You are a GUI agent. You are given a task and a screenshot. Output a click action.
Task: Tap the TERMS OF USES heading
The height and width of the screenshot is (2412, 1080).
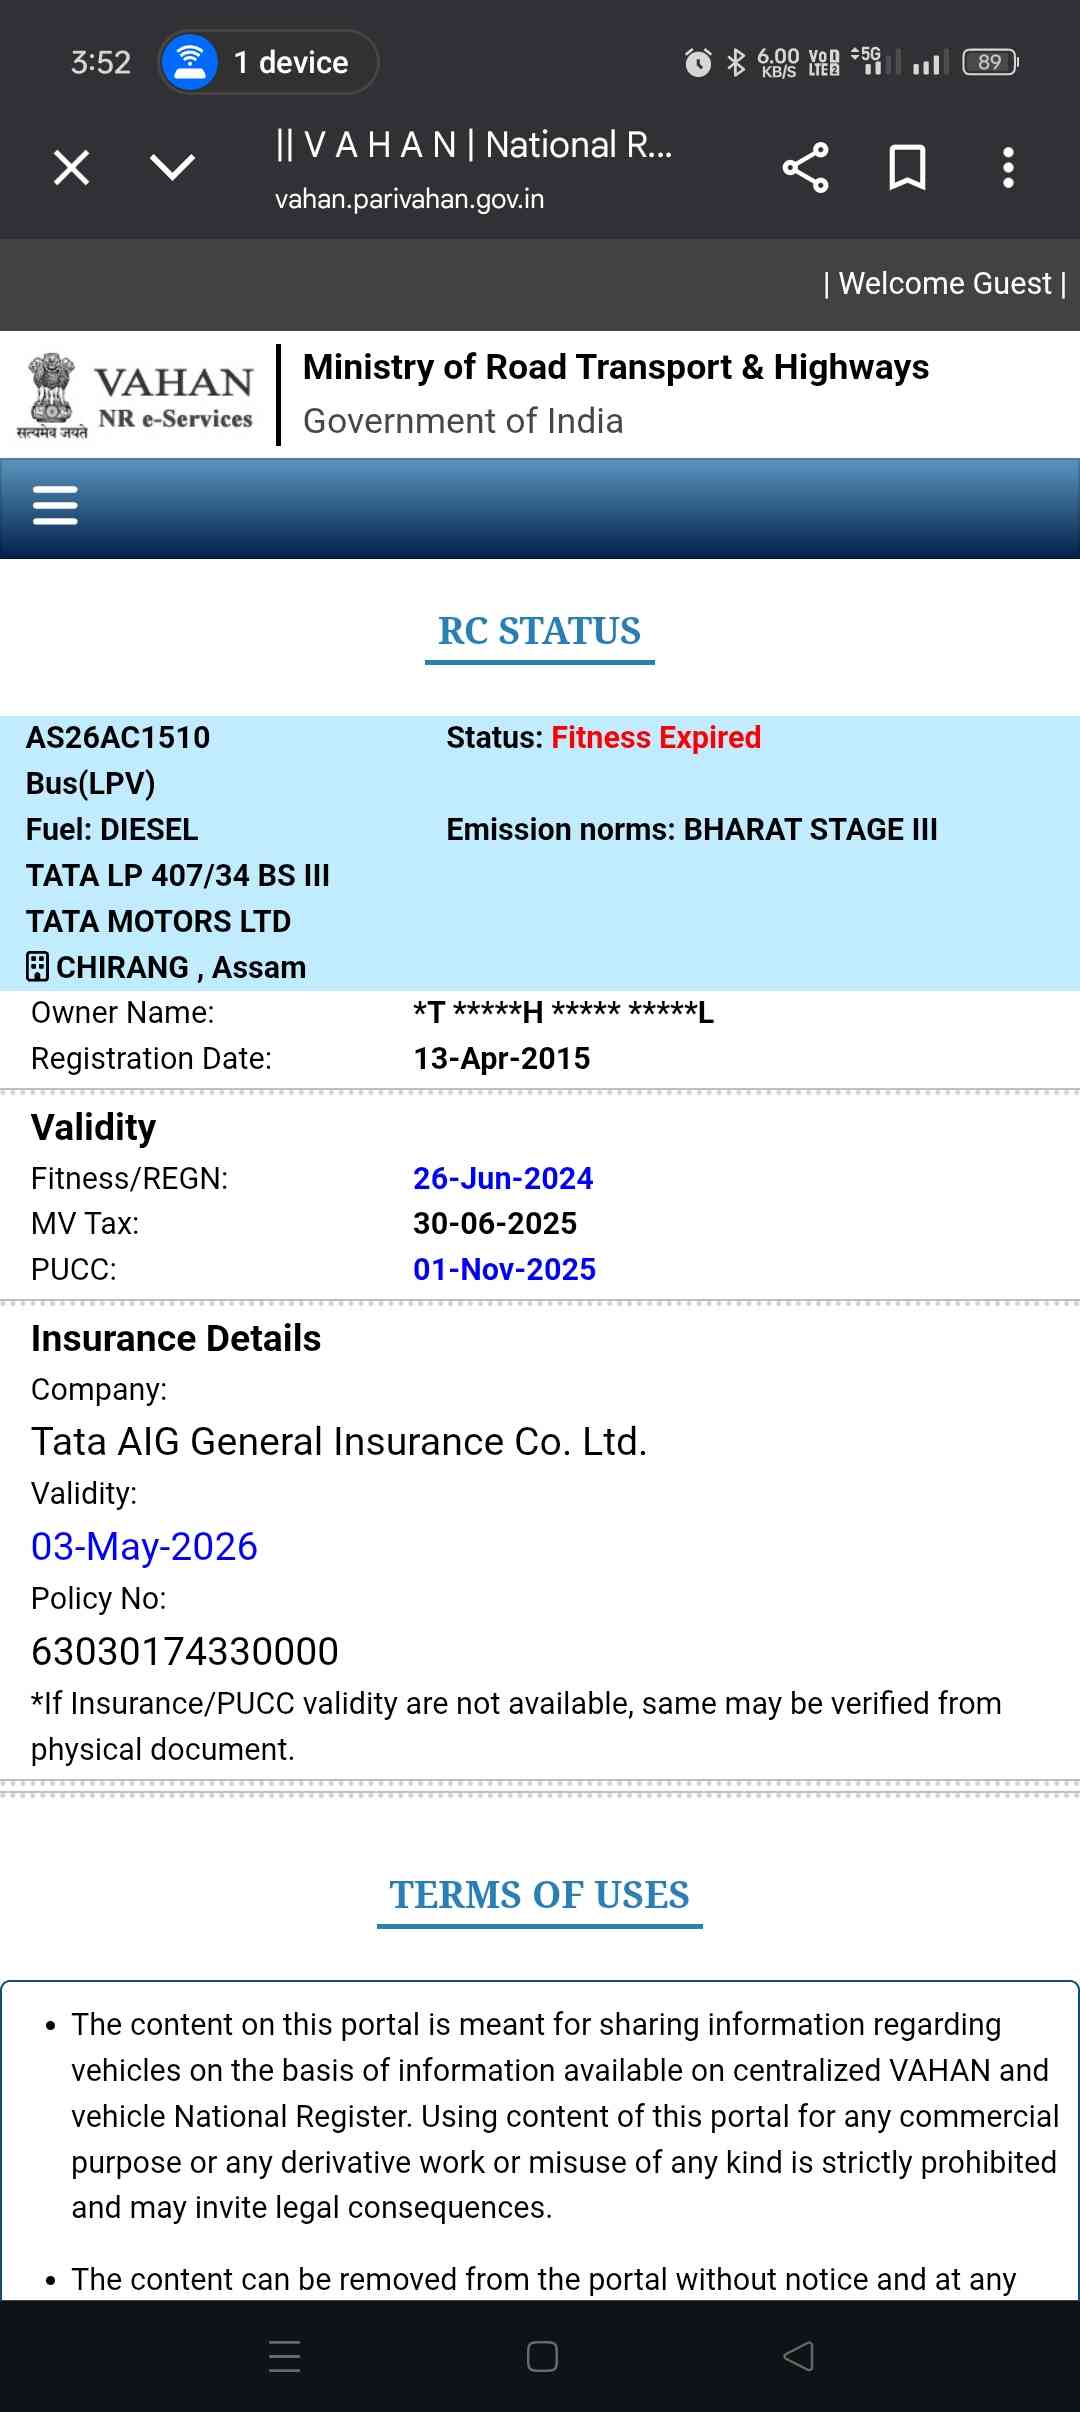point(539,1895)
